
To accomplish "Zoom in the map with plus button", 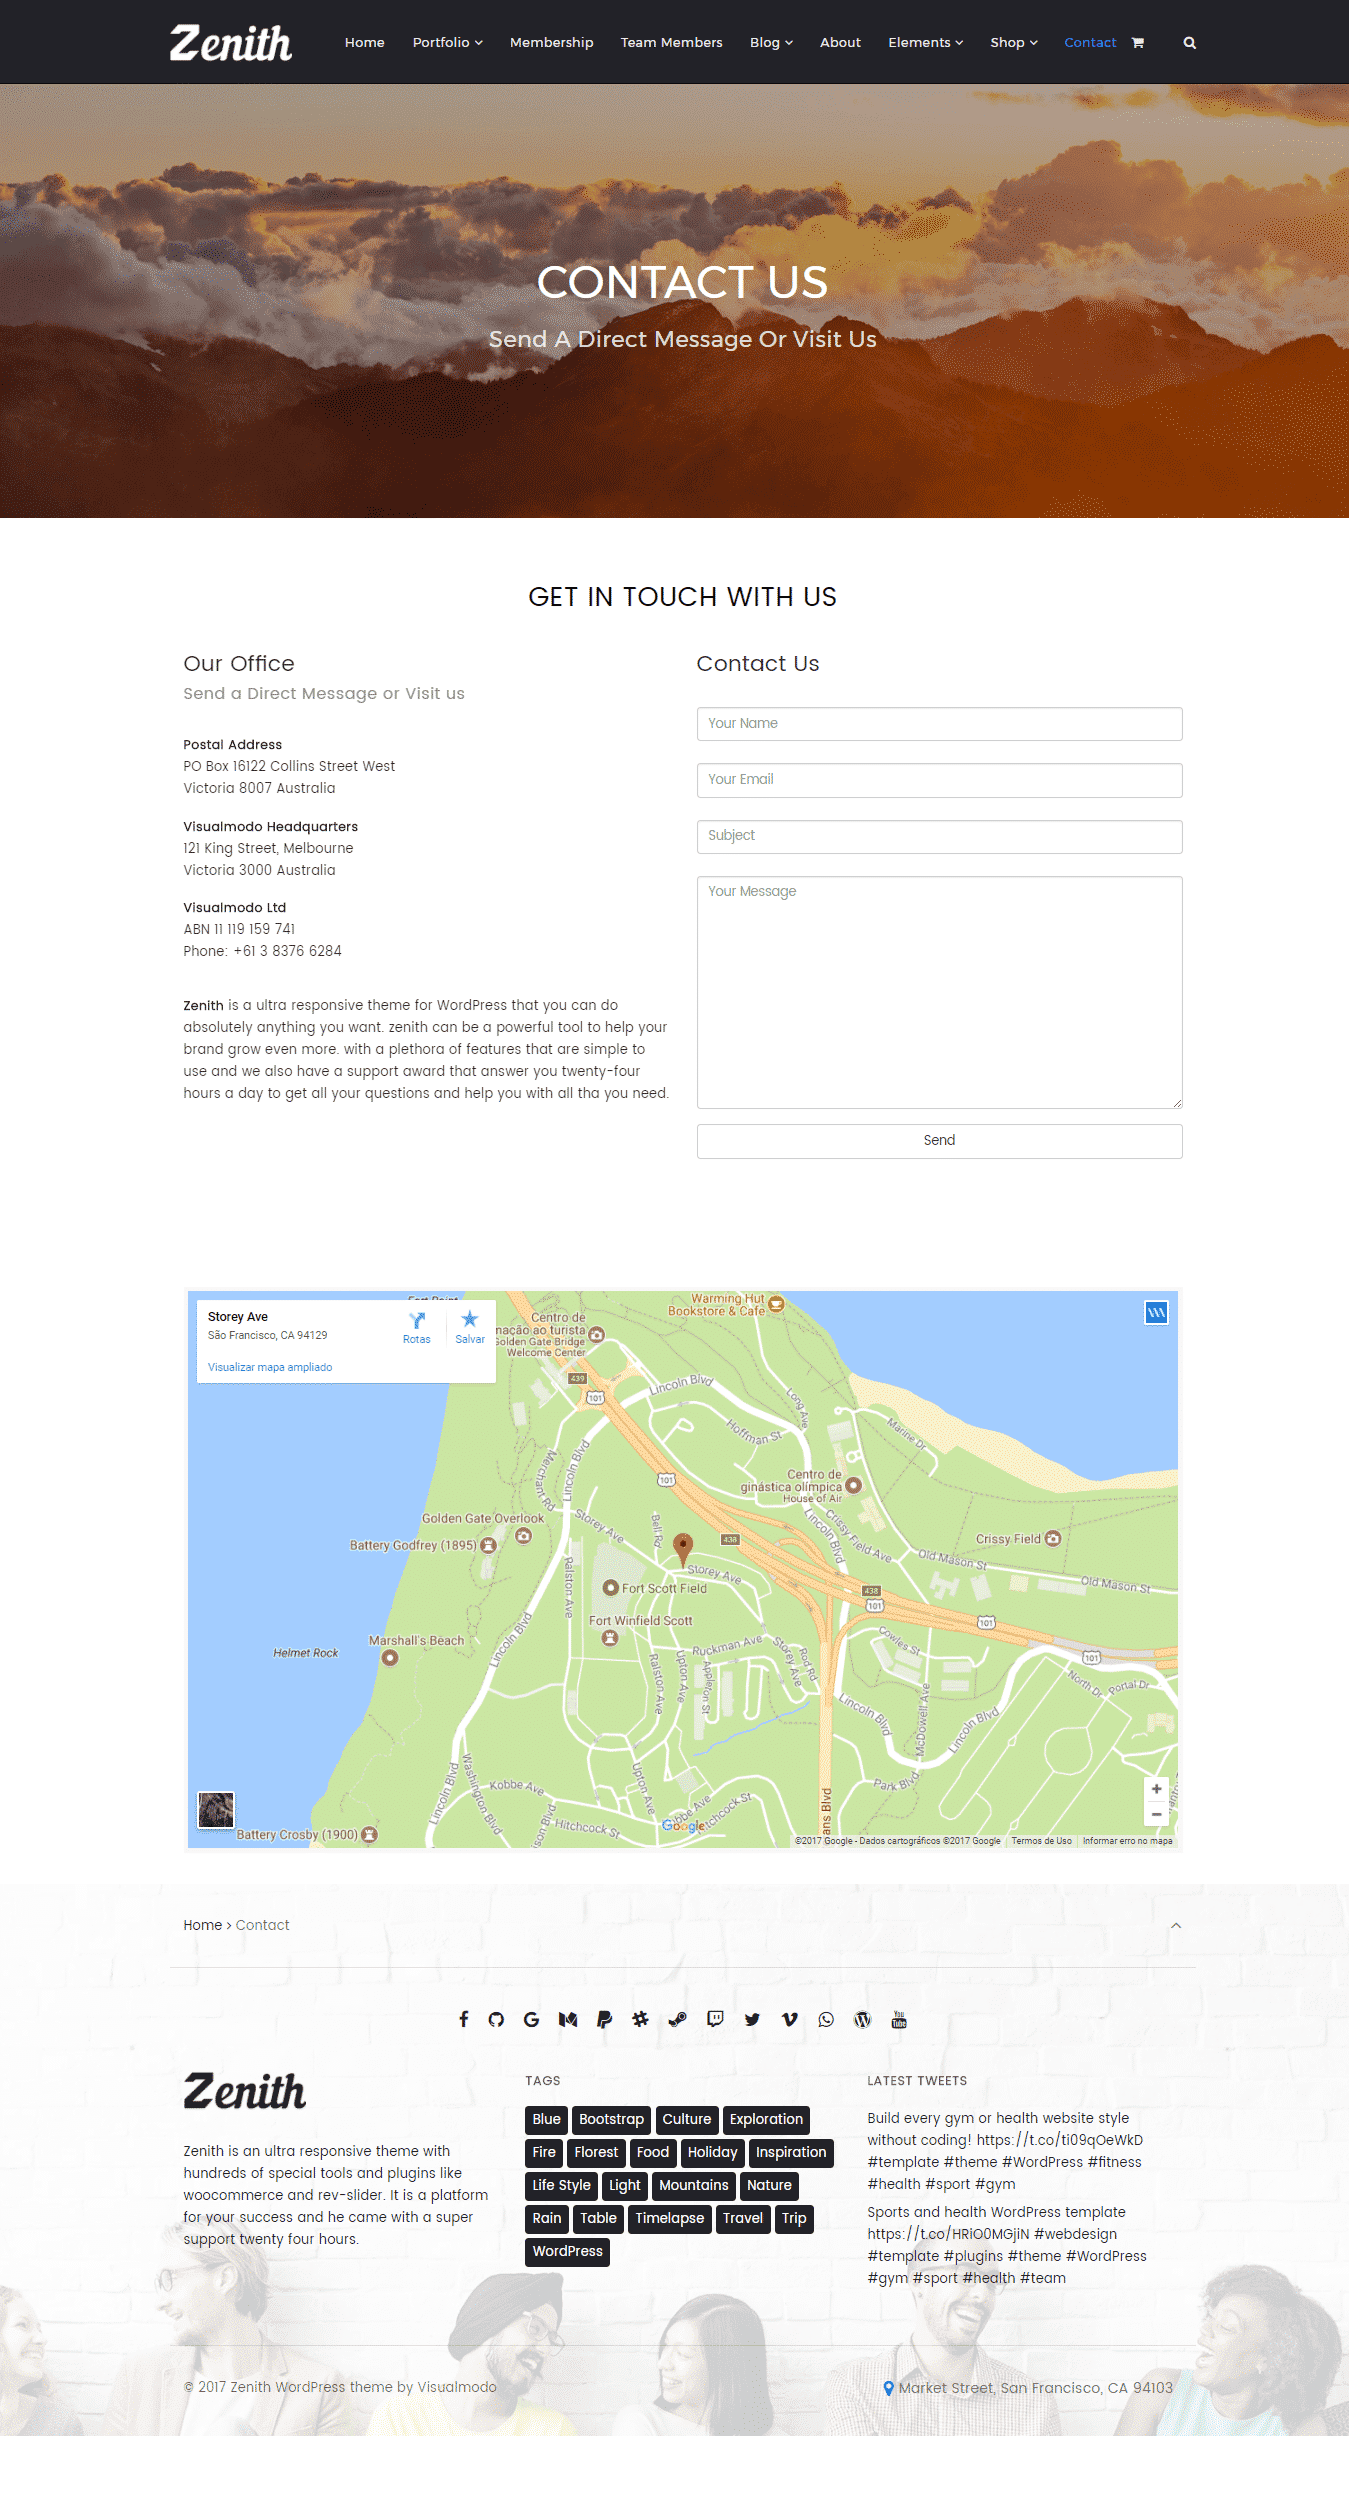I will 1156,1789.
